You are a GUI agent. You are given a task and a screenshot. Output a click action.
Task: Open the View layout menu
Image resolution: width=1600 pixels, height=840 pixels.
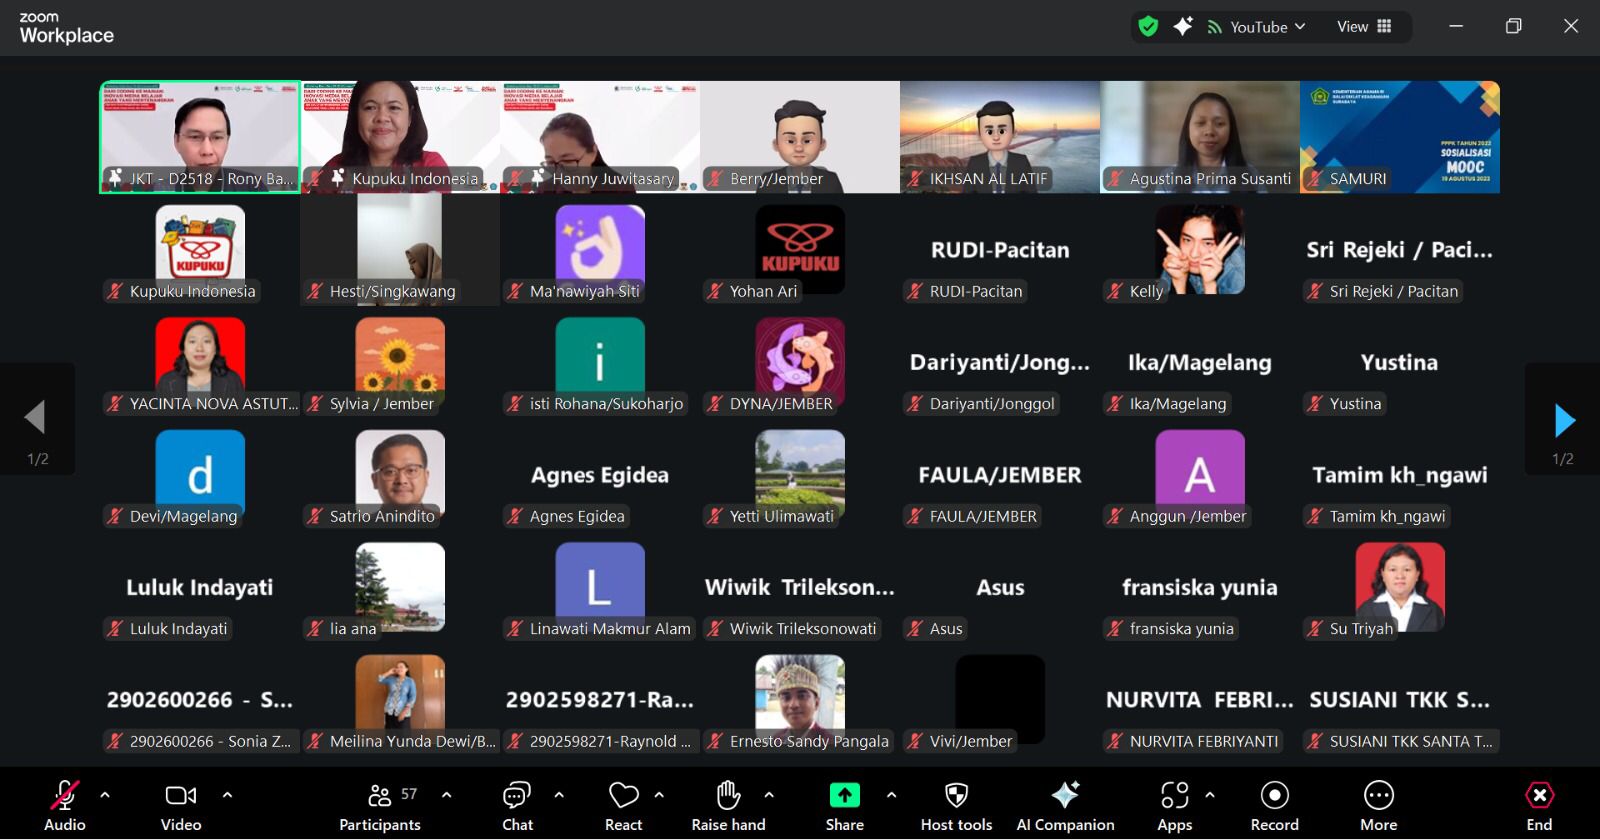point(1364,27)
